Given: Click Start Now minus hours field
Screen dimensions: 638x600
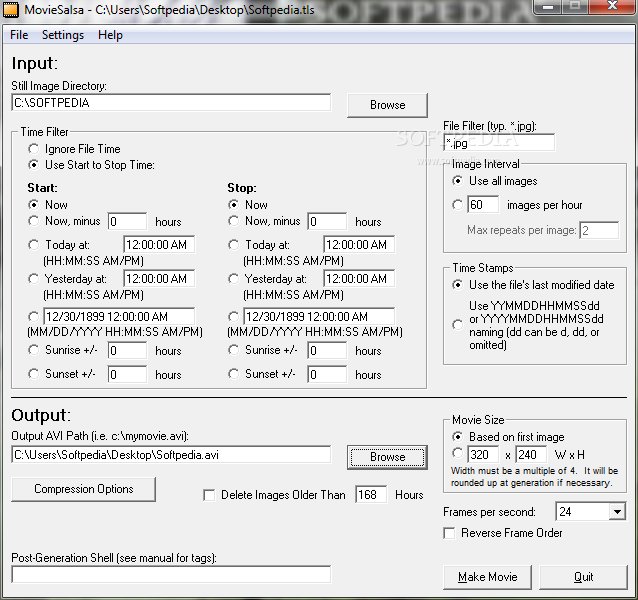Looking at the screenshot, I should click(x=127, y=221).
